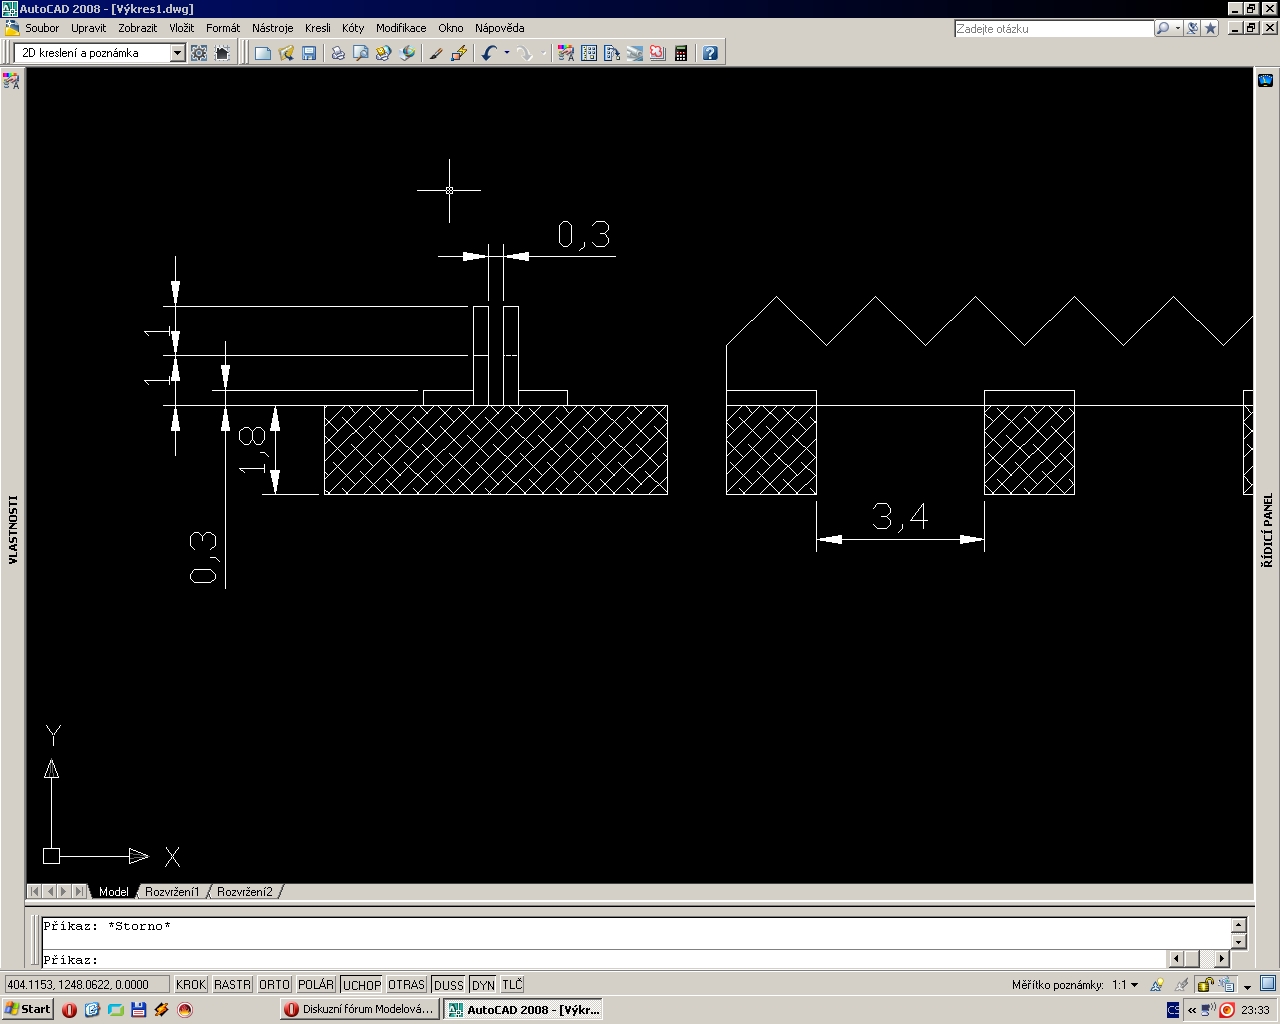1280x1024 pixels.
Task: Open the Plot Preview icon
Action: 360,53
